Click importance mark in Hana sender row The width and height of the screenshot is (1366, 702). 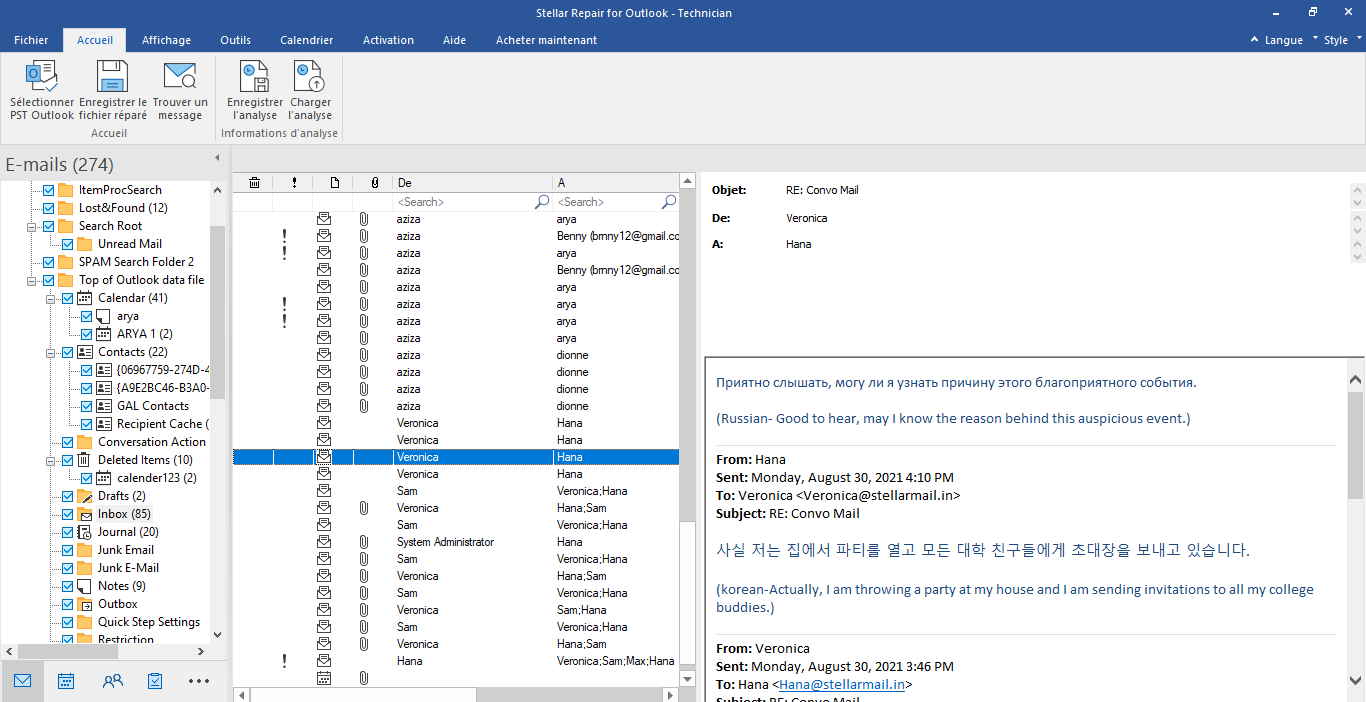284,661
